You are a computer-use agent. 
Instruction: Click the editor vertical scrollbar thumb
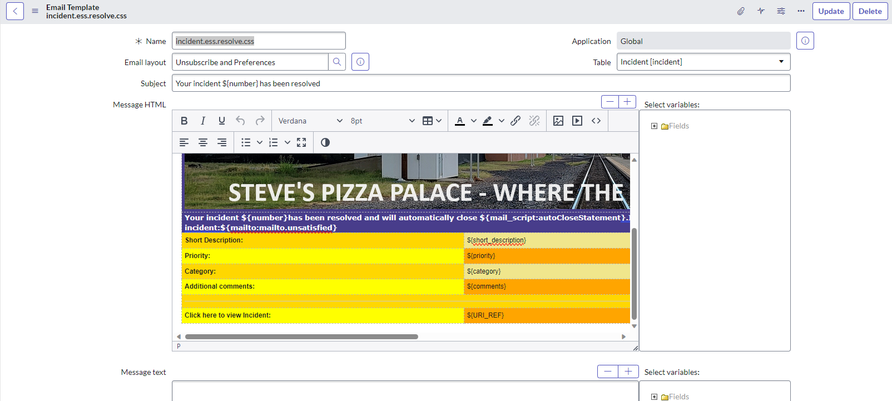click(634, 274)
